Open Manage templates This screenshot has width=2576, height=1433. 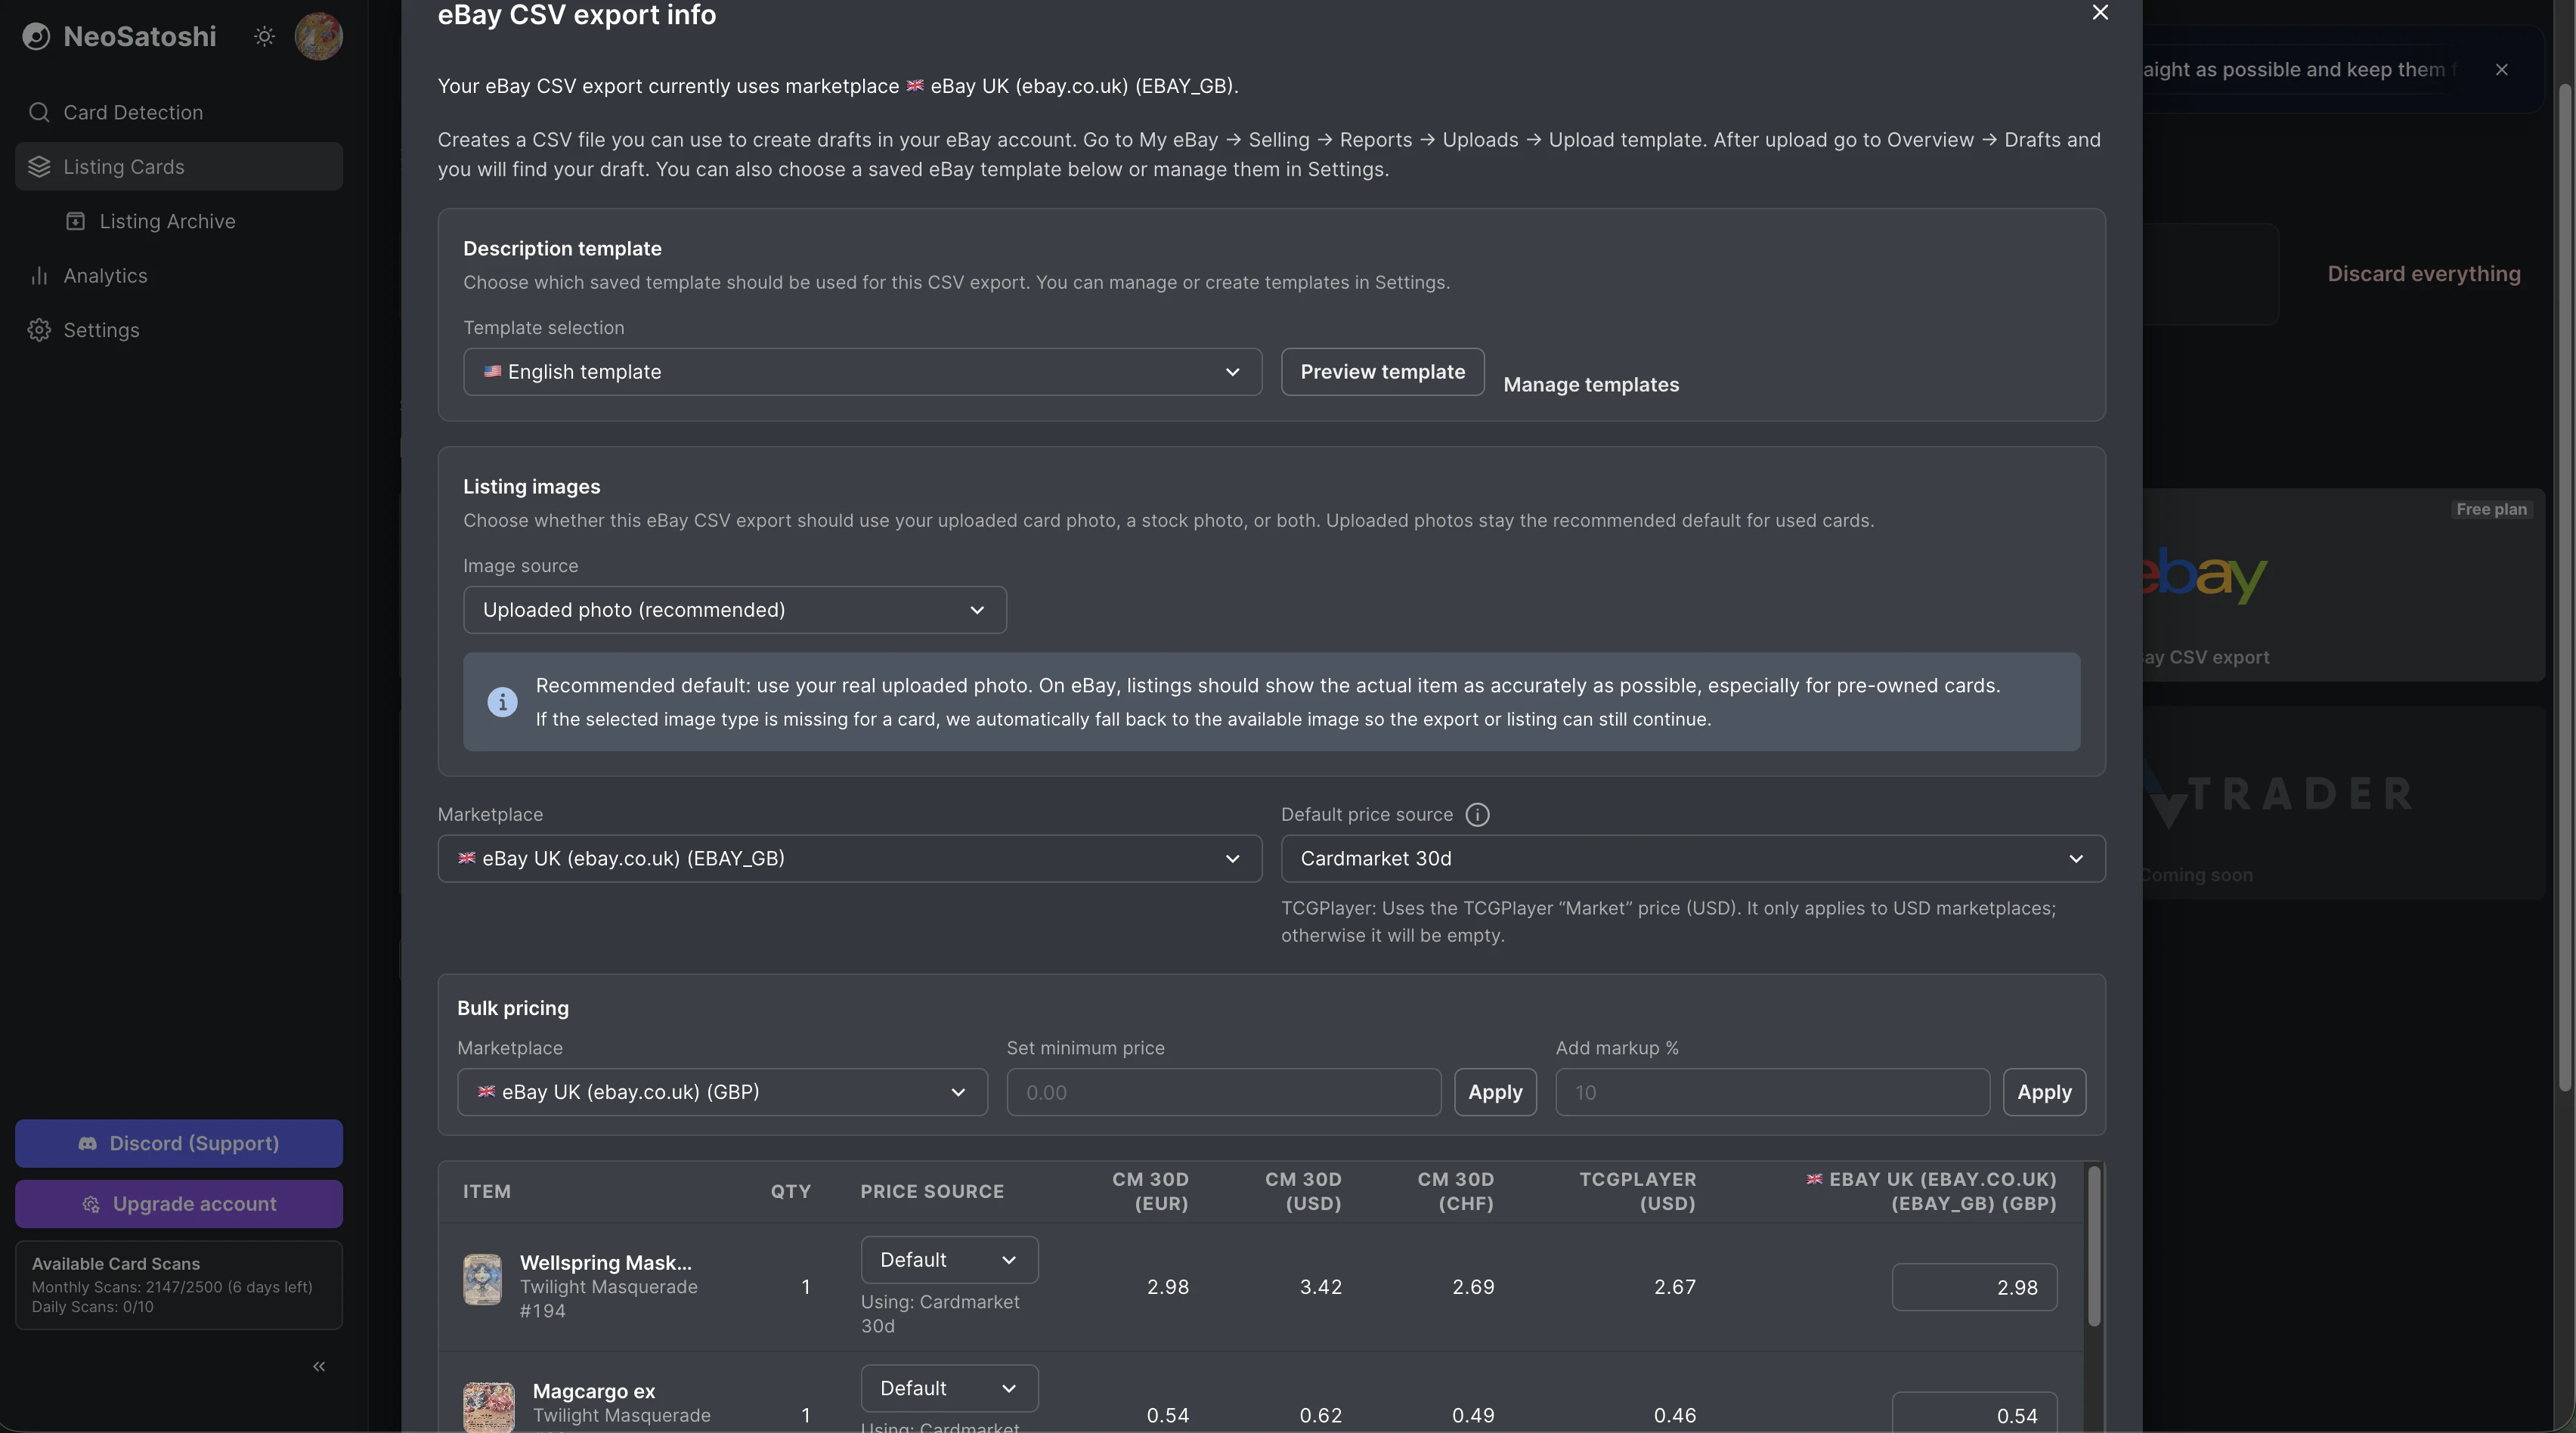[1592, 384]
